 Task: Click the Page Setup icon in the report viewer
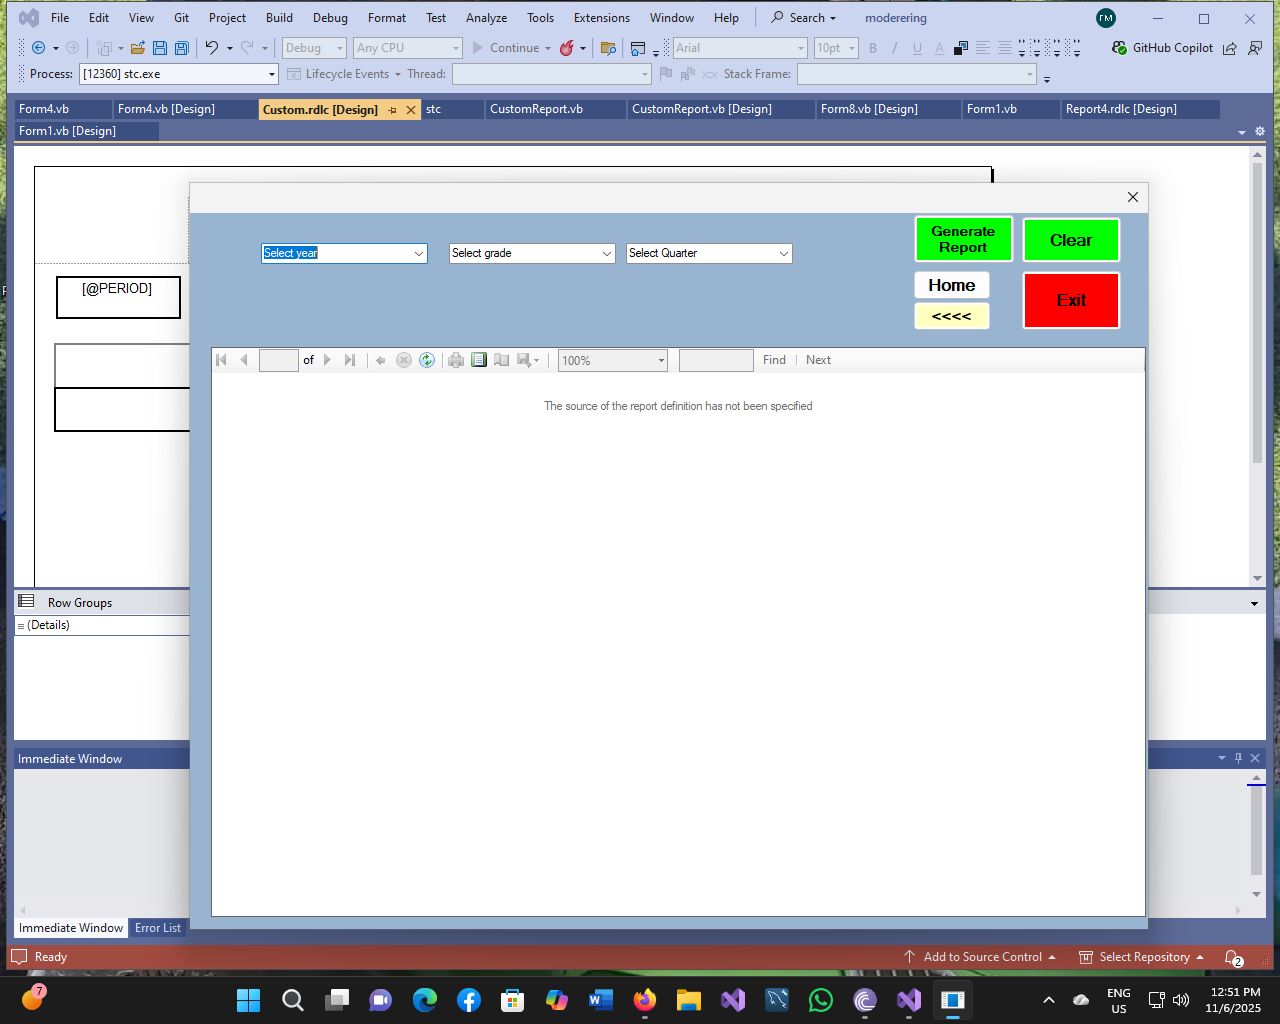click(502, 360)
